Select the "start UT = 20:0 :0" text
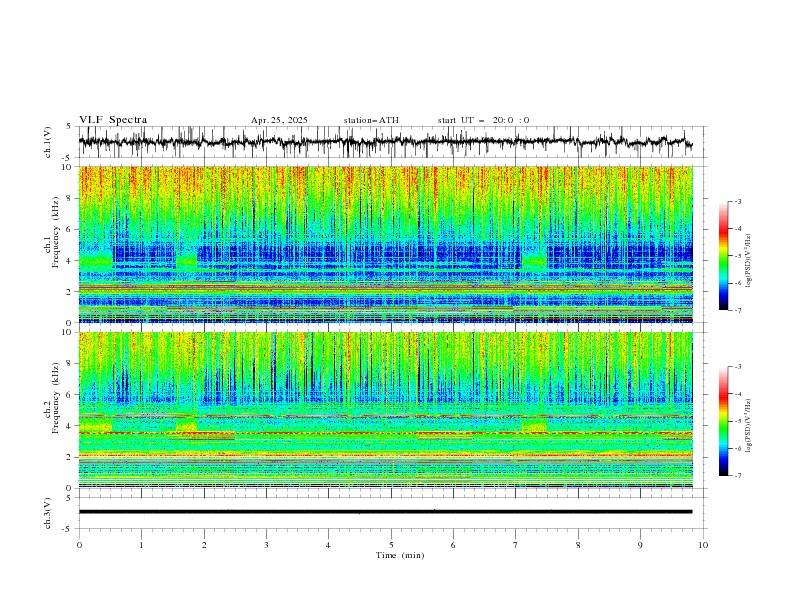Screen dimensions: 792x612 pos(483,120)
